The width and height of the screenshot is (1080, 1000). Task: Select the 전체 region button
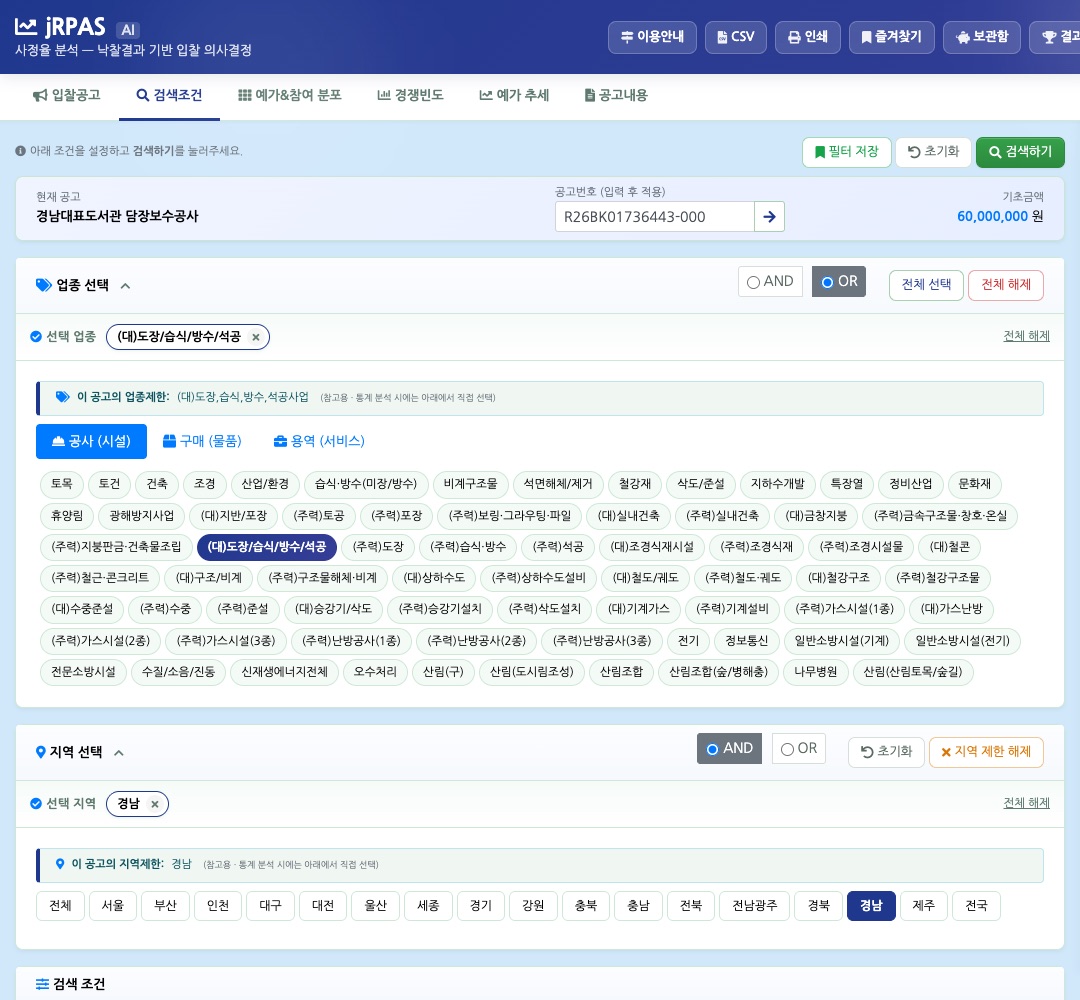[61, 906]
